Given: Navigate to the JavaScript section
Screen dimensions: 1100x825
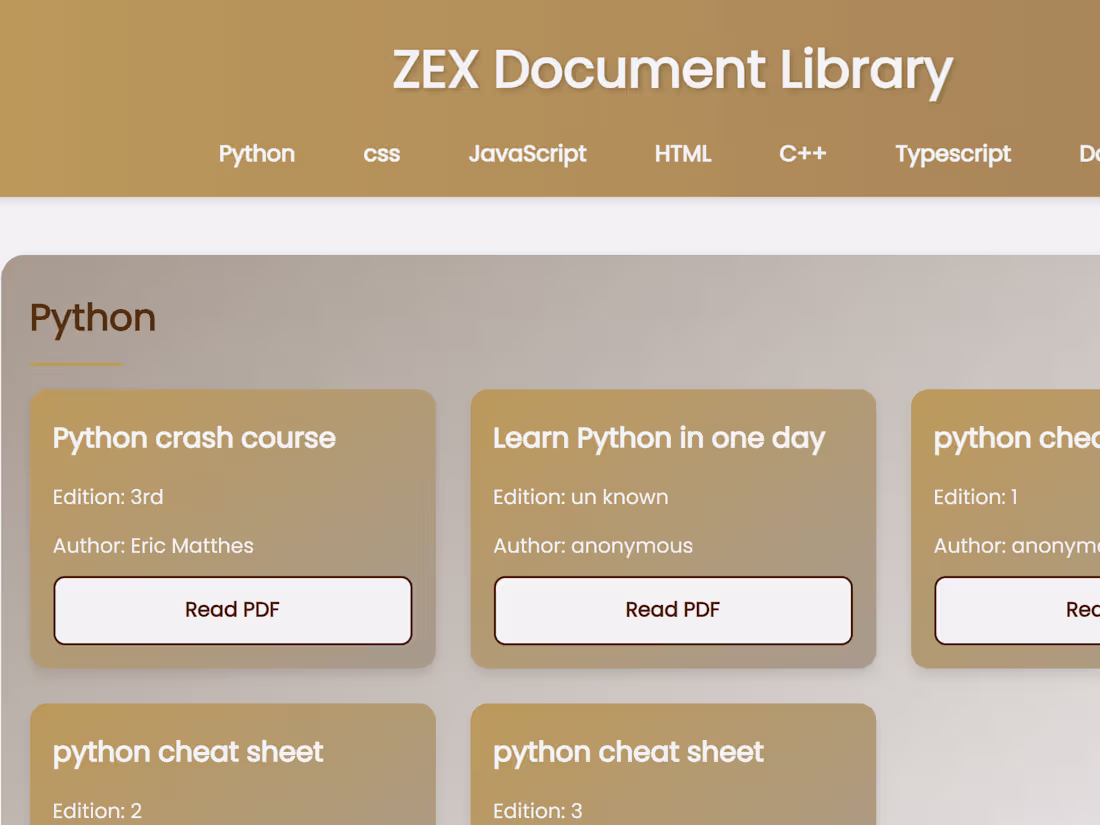Looking at the screenshot, I should (x=527, y=154).
